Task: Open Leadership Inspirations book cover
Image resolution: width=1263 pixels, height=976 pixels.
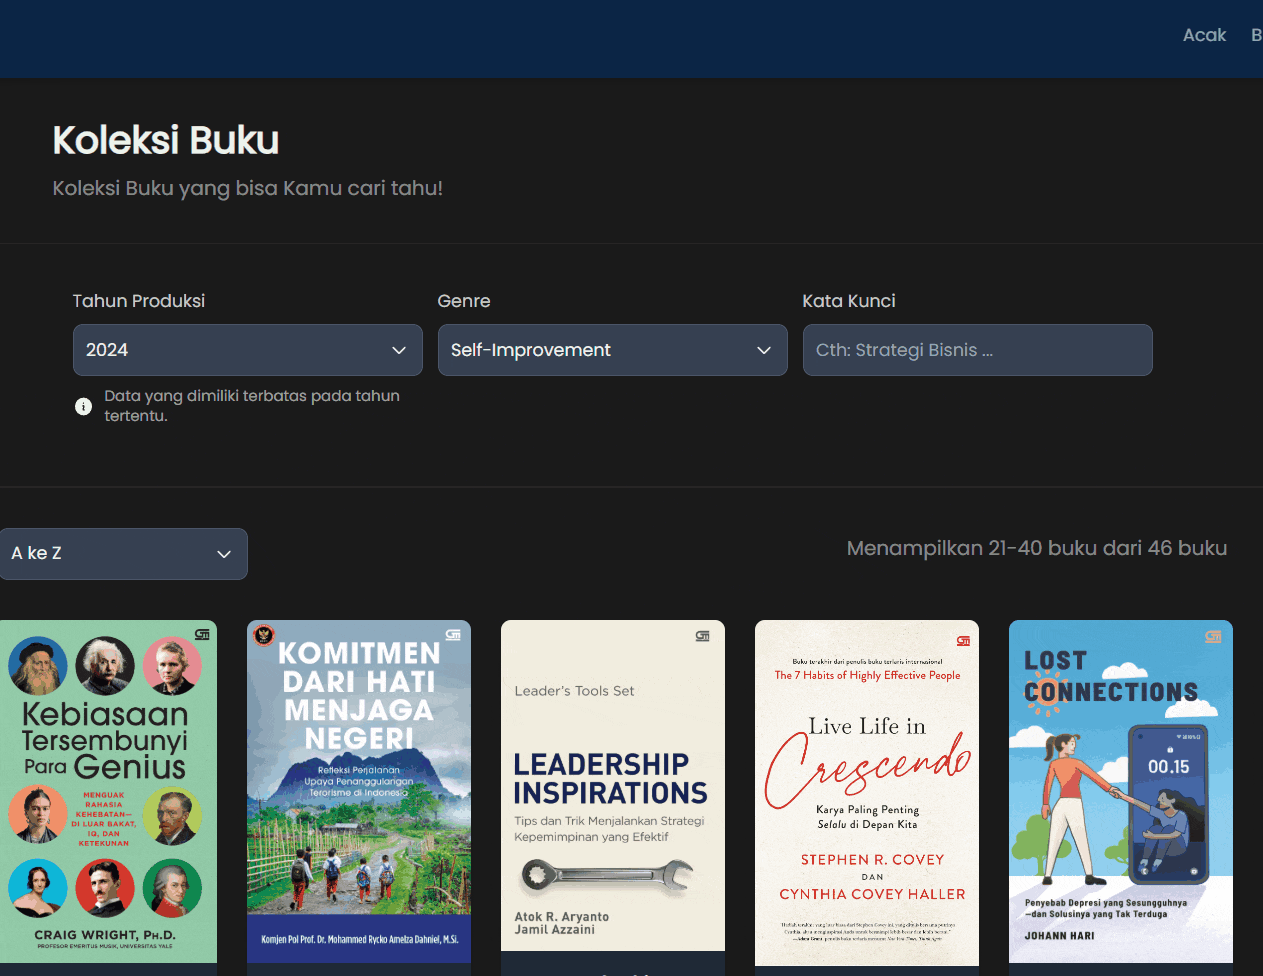Action: click(613, 786)
